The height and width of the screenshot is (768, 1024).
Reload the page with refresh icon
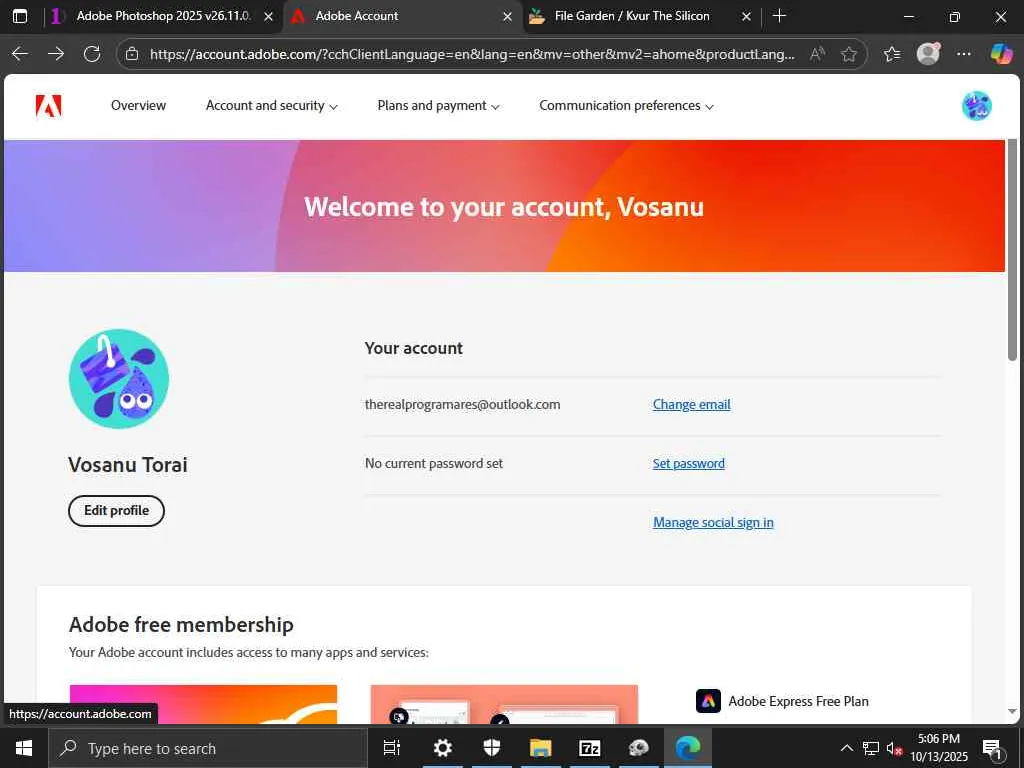[92, 54]
